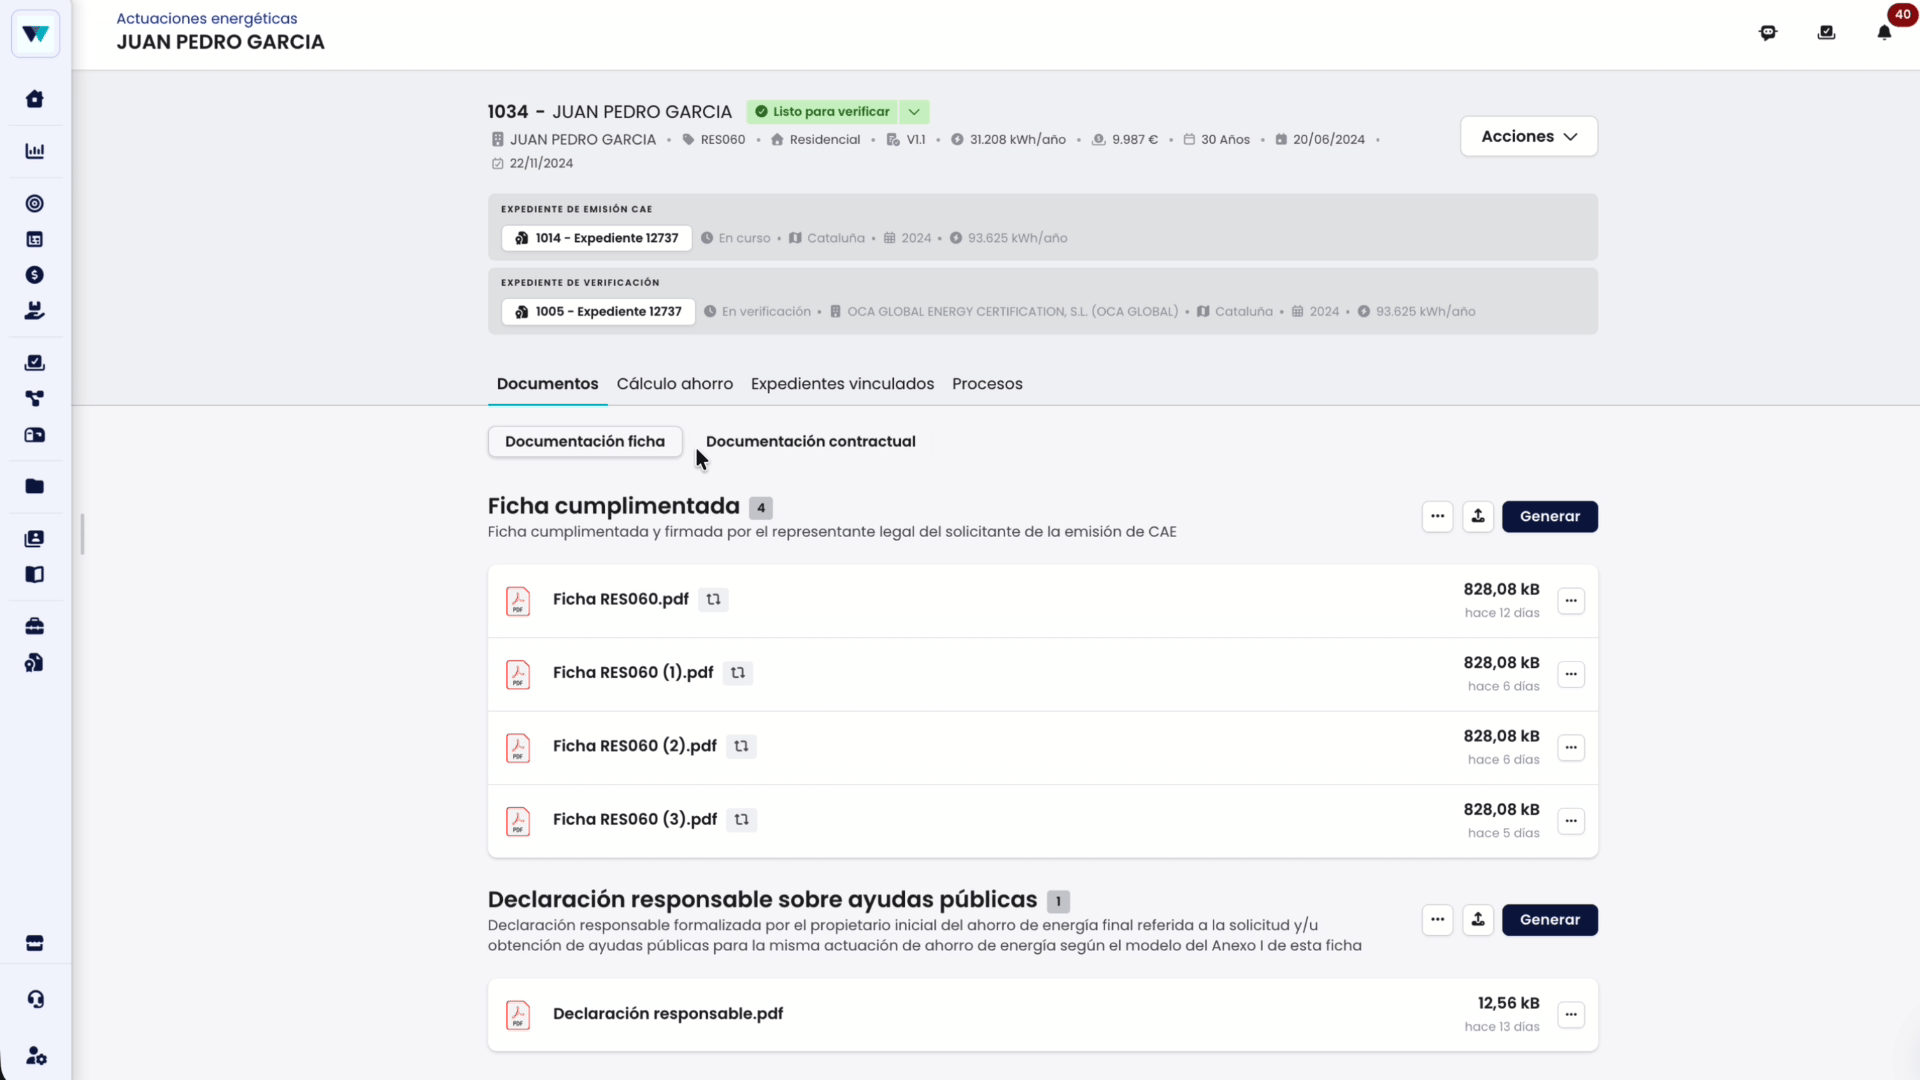
Task: Click the Listo para verificar status badge
Action: coord(822,112)
